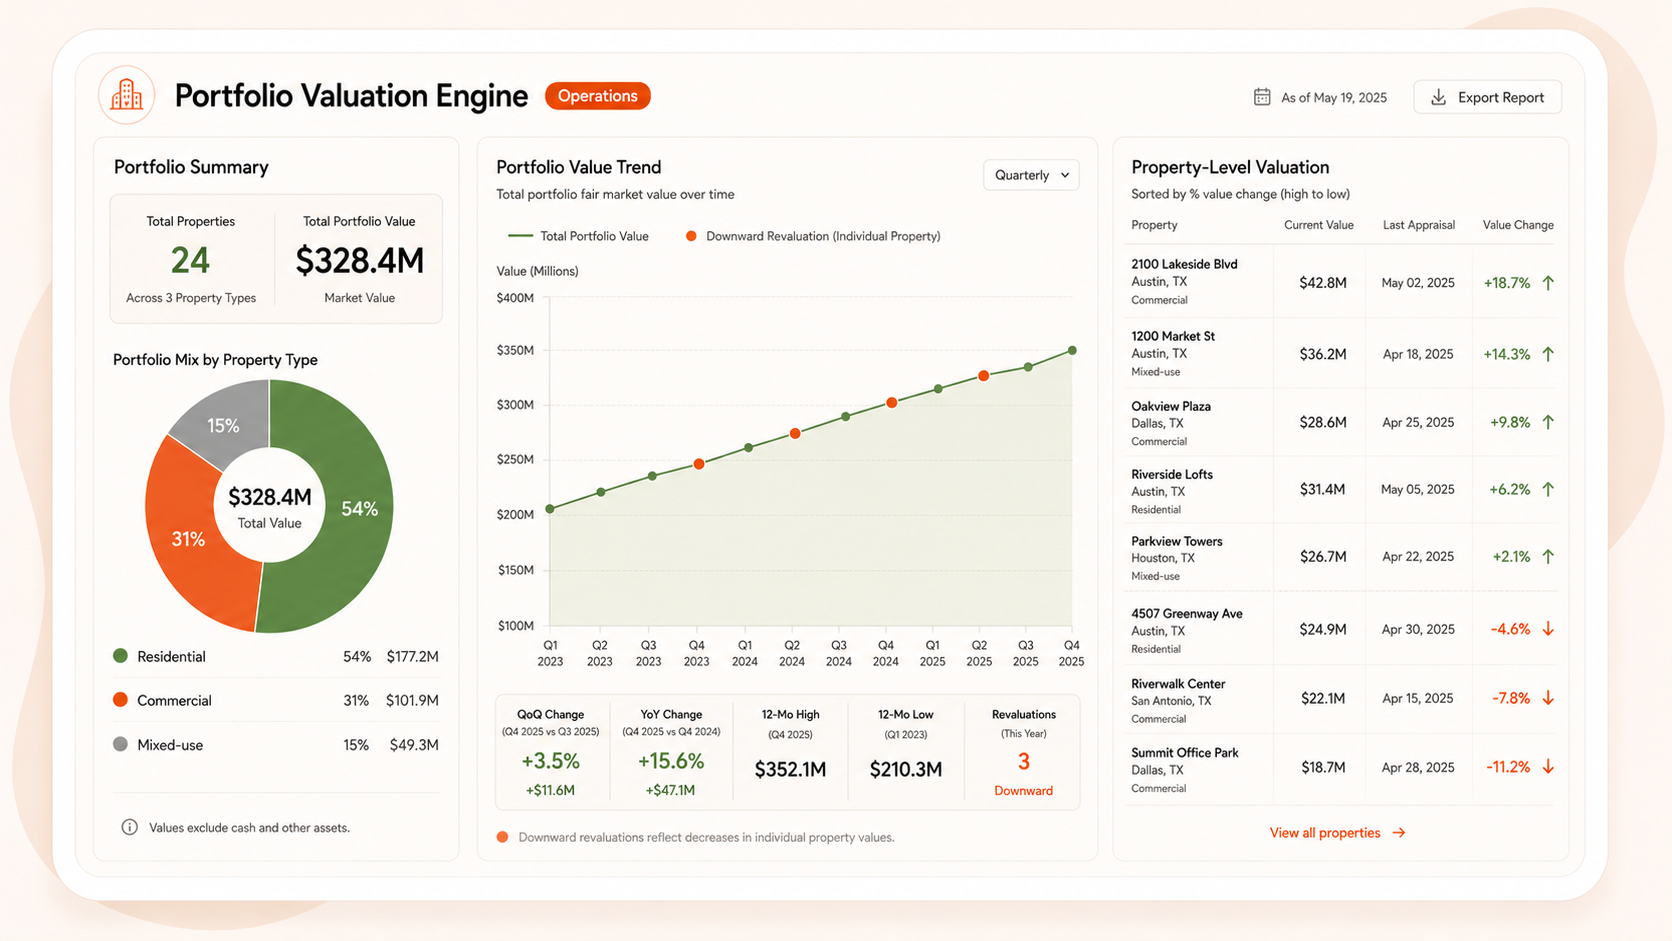Toggle the Downward Revaluation legend entry
This screenshot has width=1672, height=941.
tap(812, 236)
